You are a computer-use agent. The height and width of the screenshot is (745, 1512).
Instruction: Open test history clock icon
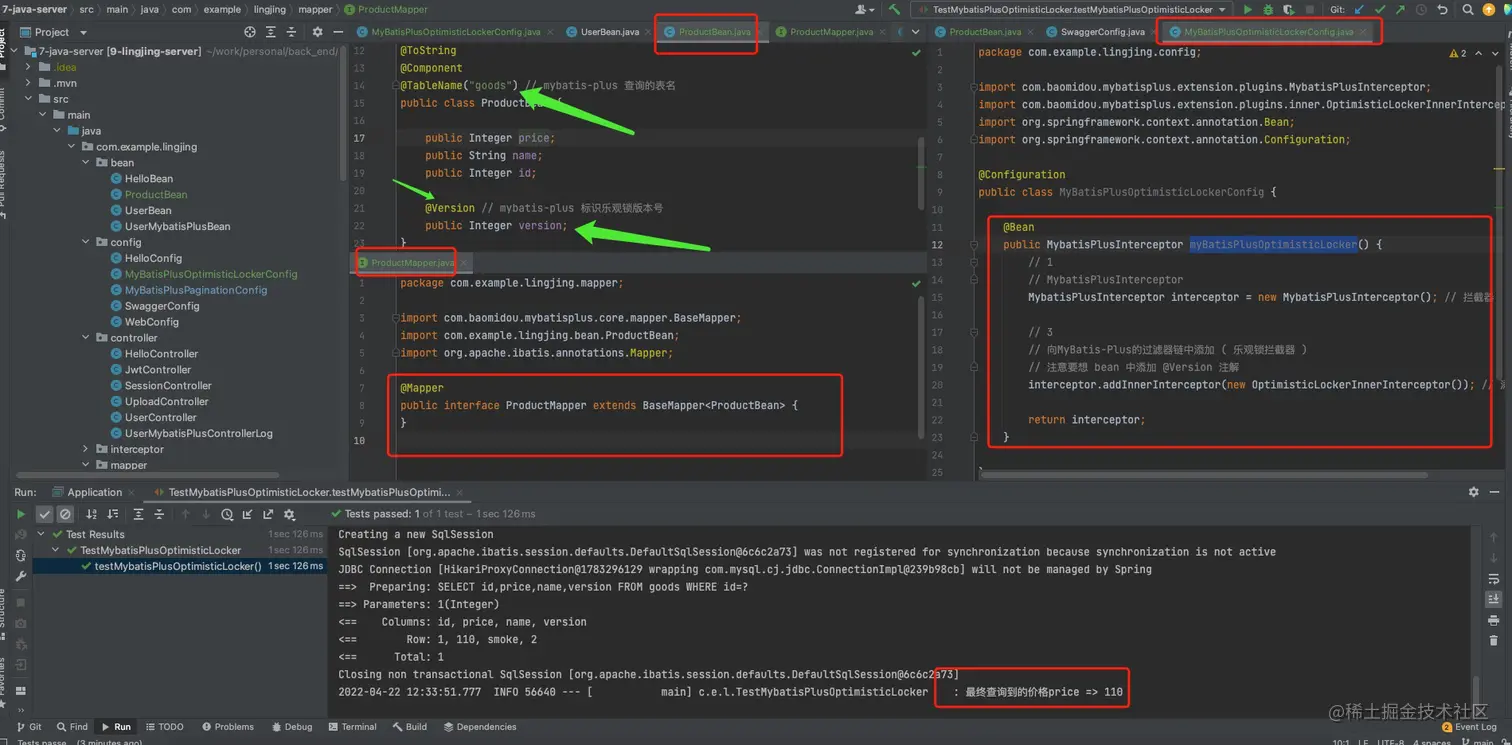[x=227, y=514]
